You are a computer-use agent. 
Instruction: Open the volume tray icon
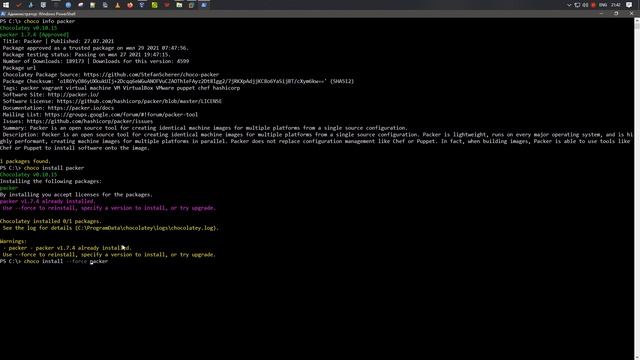coord(585,5)
